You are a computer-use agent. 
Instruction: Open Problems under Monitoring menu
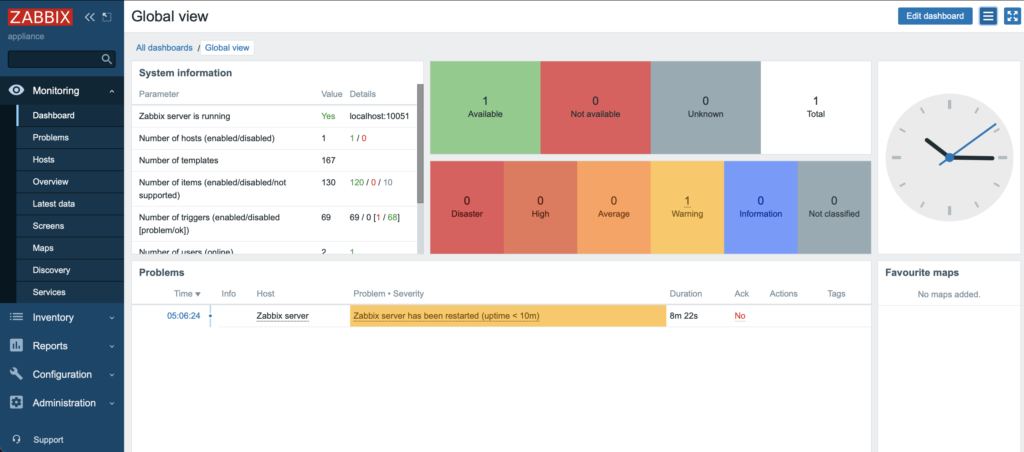coord(50,137)
